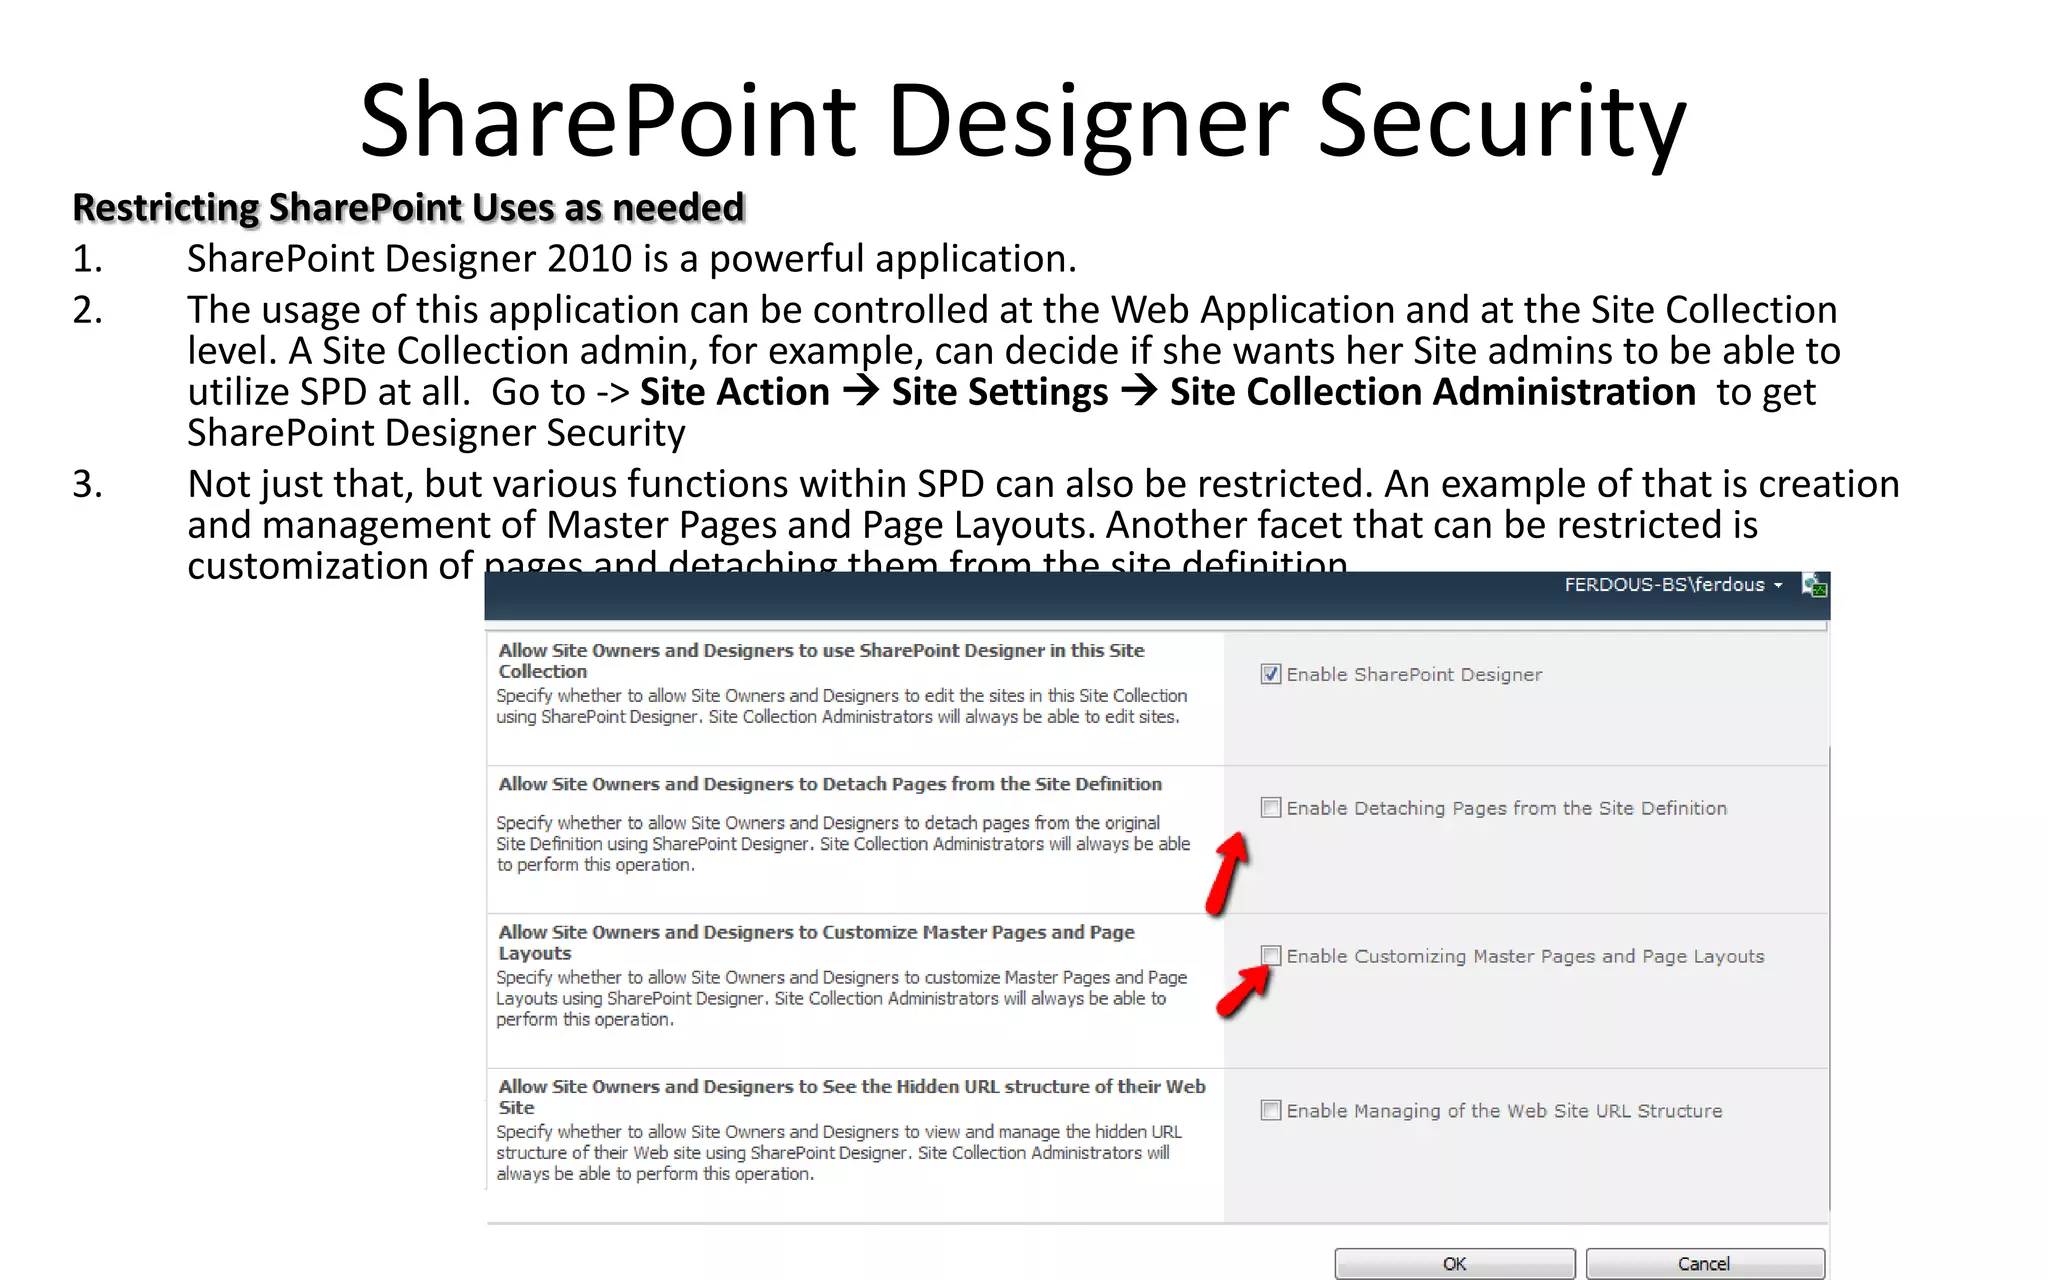Check Enable Detaching Pages from the Site Definition
The width and height of the screenshot is (2048, 1280).
(1270, 807)
